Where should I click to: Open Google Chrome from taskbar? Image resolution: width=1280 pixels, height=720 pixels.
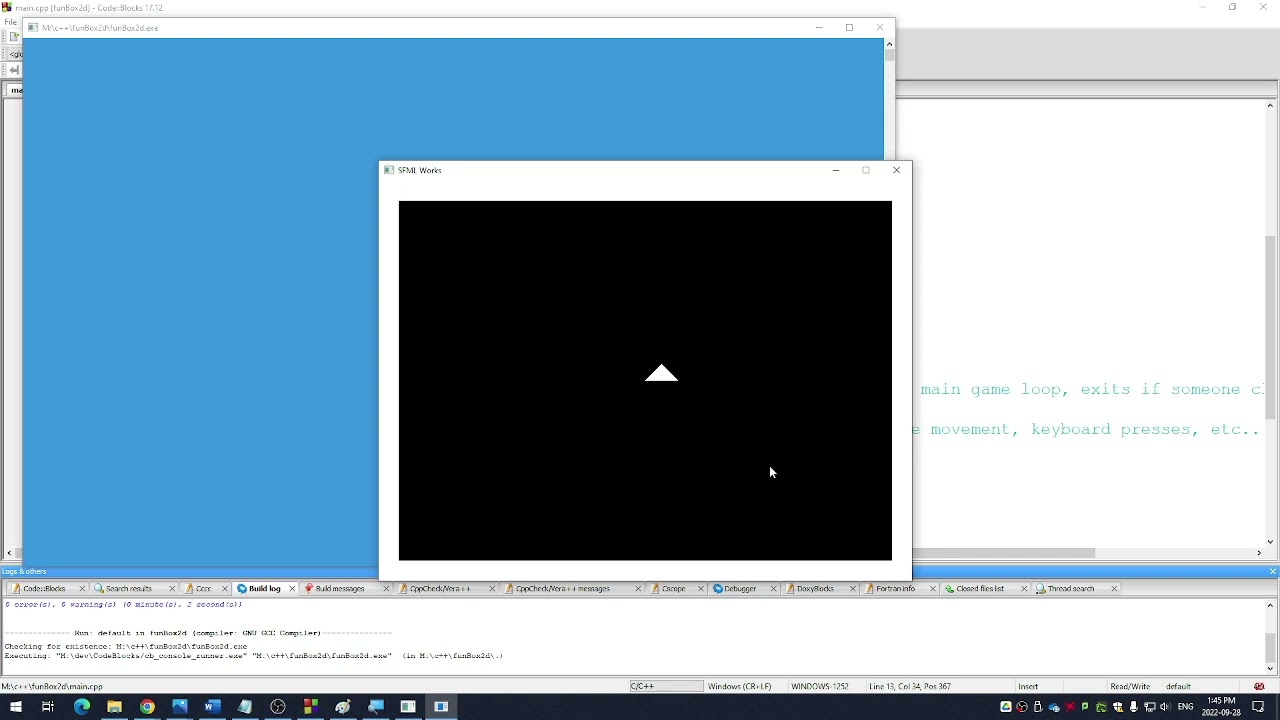147,707
